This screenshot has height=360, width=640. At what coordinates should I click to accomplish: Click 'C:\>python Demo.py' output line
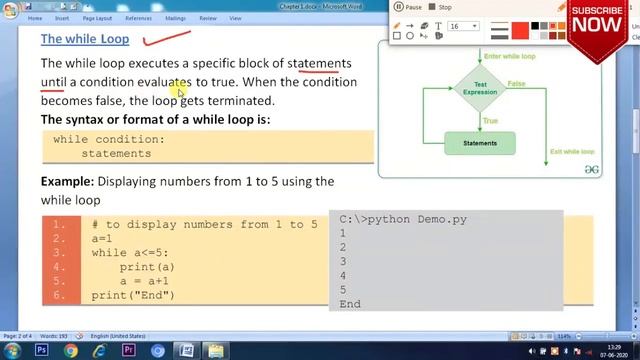(x=403, y=220)
